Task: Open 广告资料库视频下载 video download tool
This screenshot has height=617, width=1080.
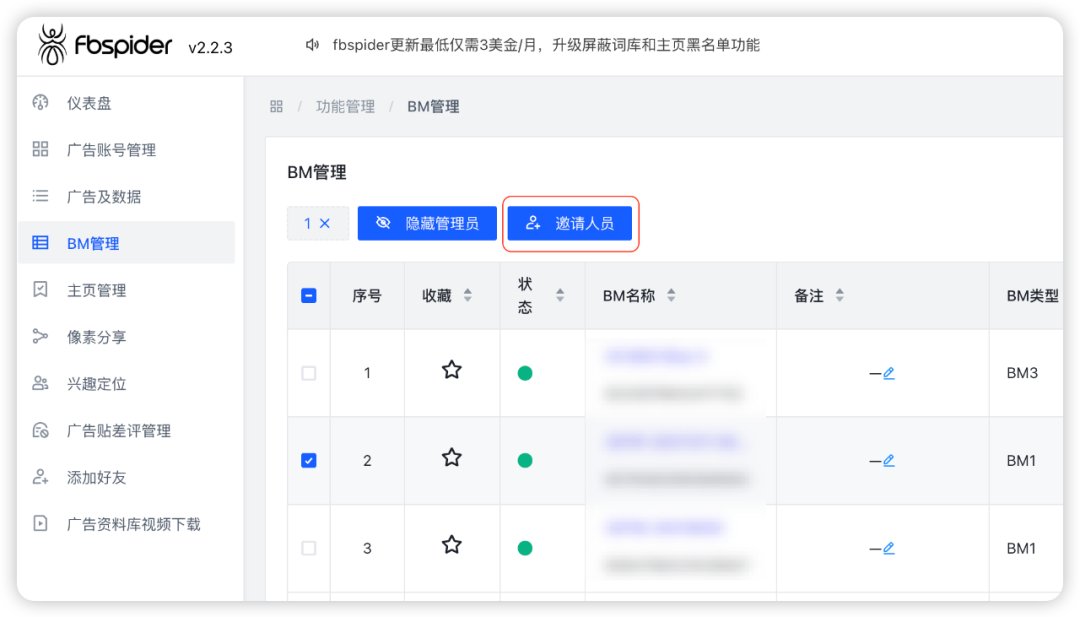Action: [x=38, y=523]
